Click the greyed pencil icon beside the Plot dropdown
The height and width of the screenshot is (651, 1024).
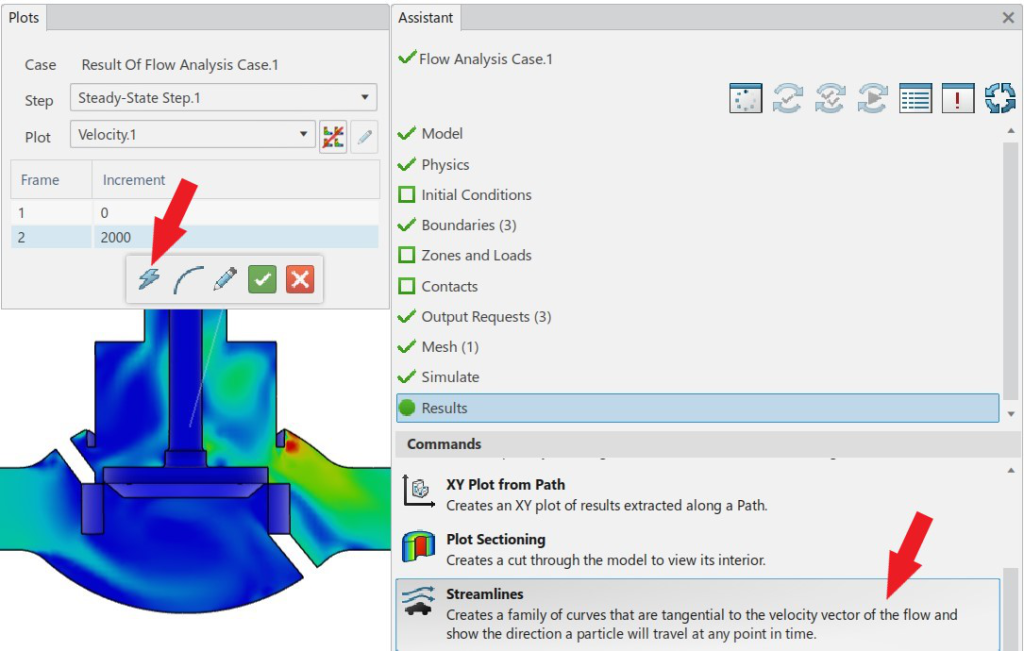(x=364, y=136)
